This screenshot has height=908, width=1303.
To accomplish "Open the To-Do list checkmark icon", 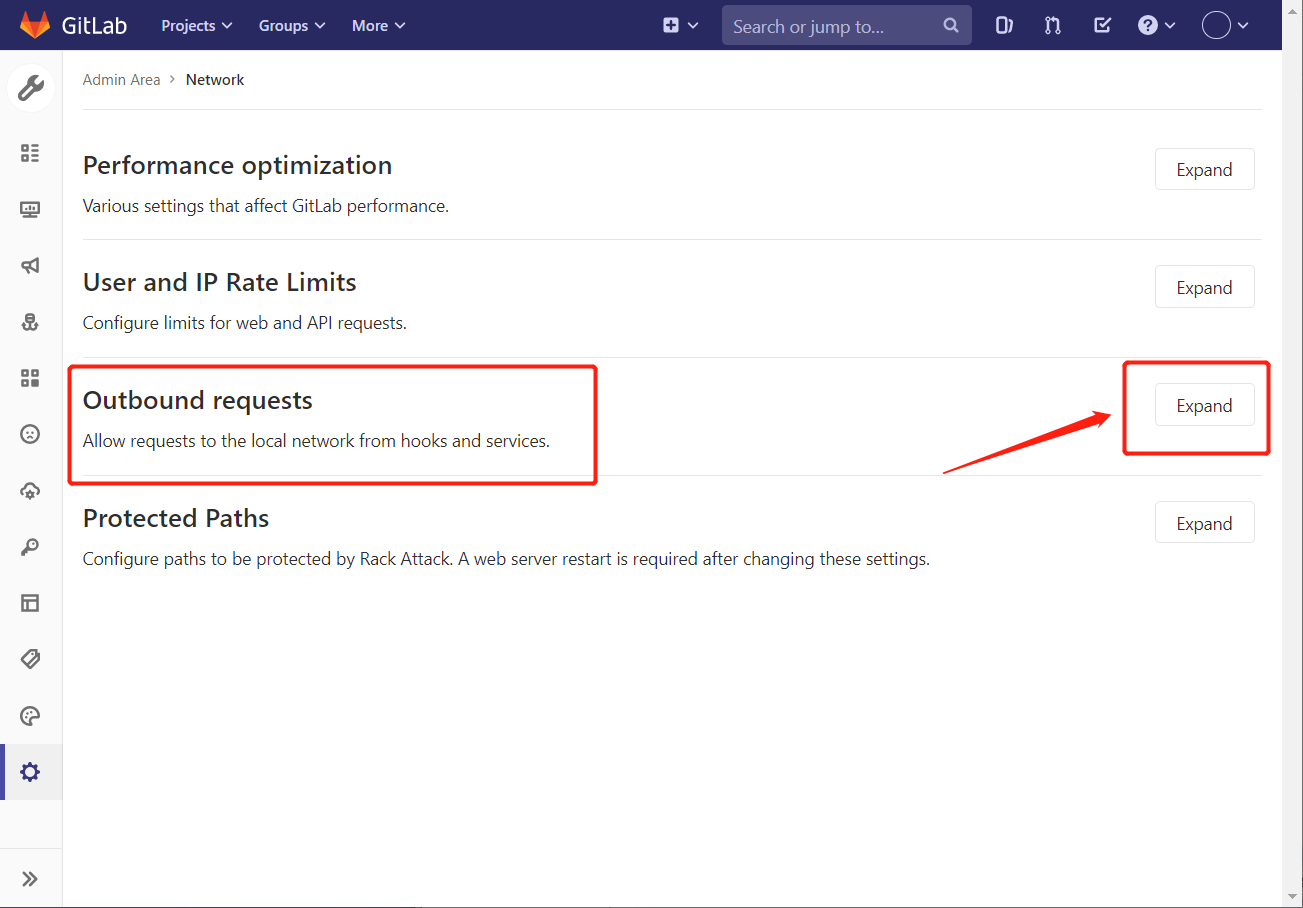I will tap(1102, 26).
